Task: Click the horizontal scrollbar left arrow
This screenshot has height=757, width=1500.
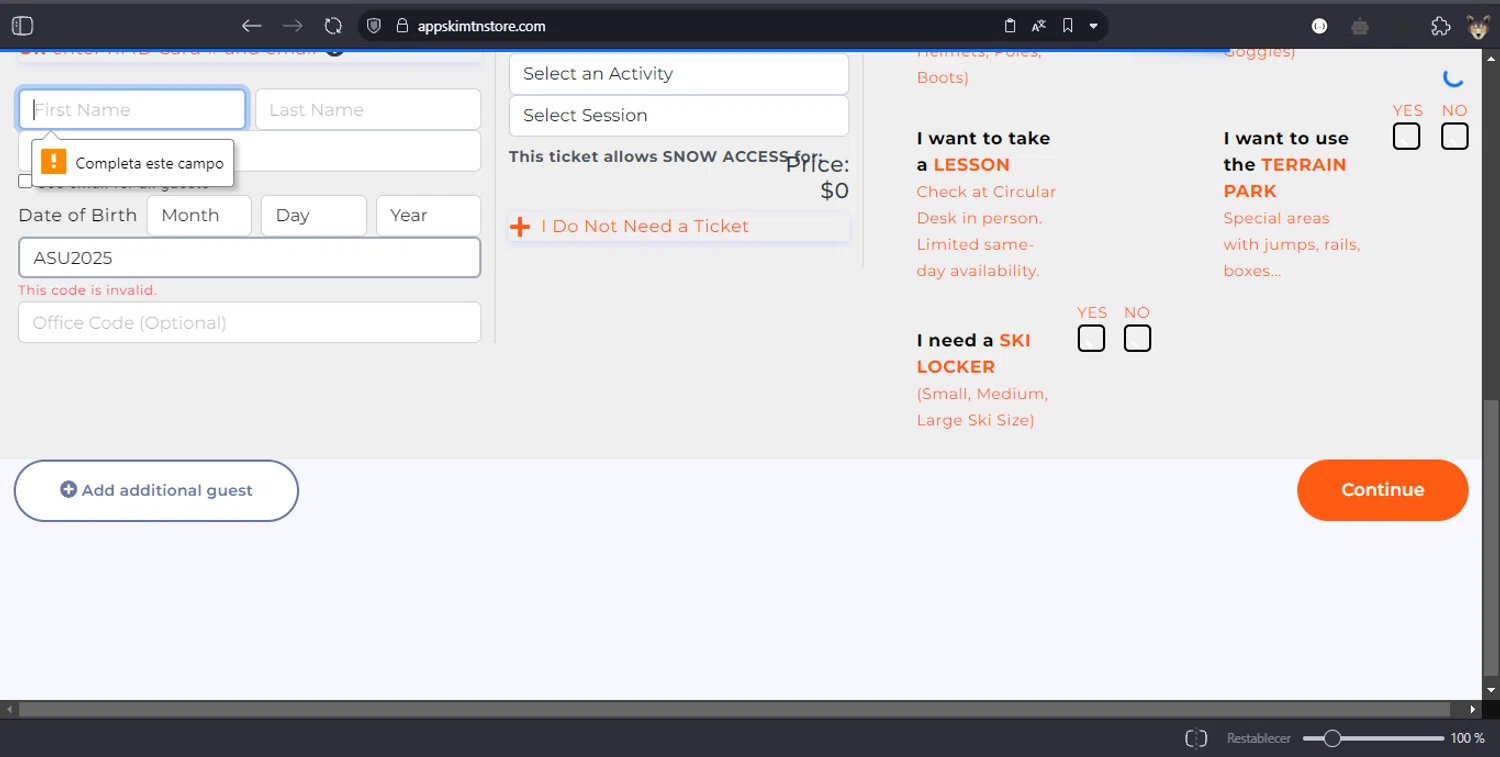Action: click(x=9, y=709)
